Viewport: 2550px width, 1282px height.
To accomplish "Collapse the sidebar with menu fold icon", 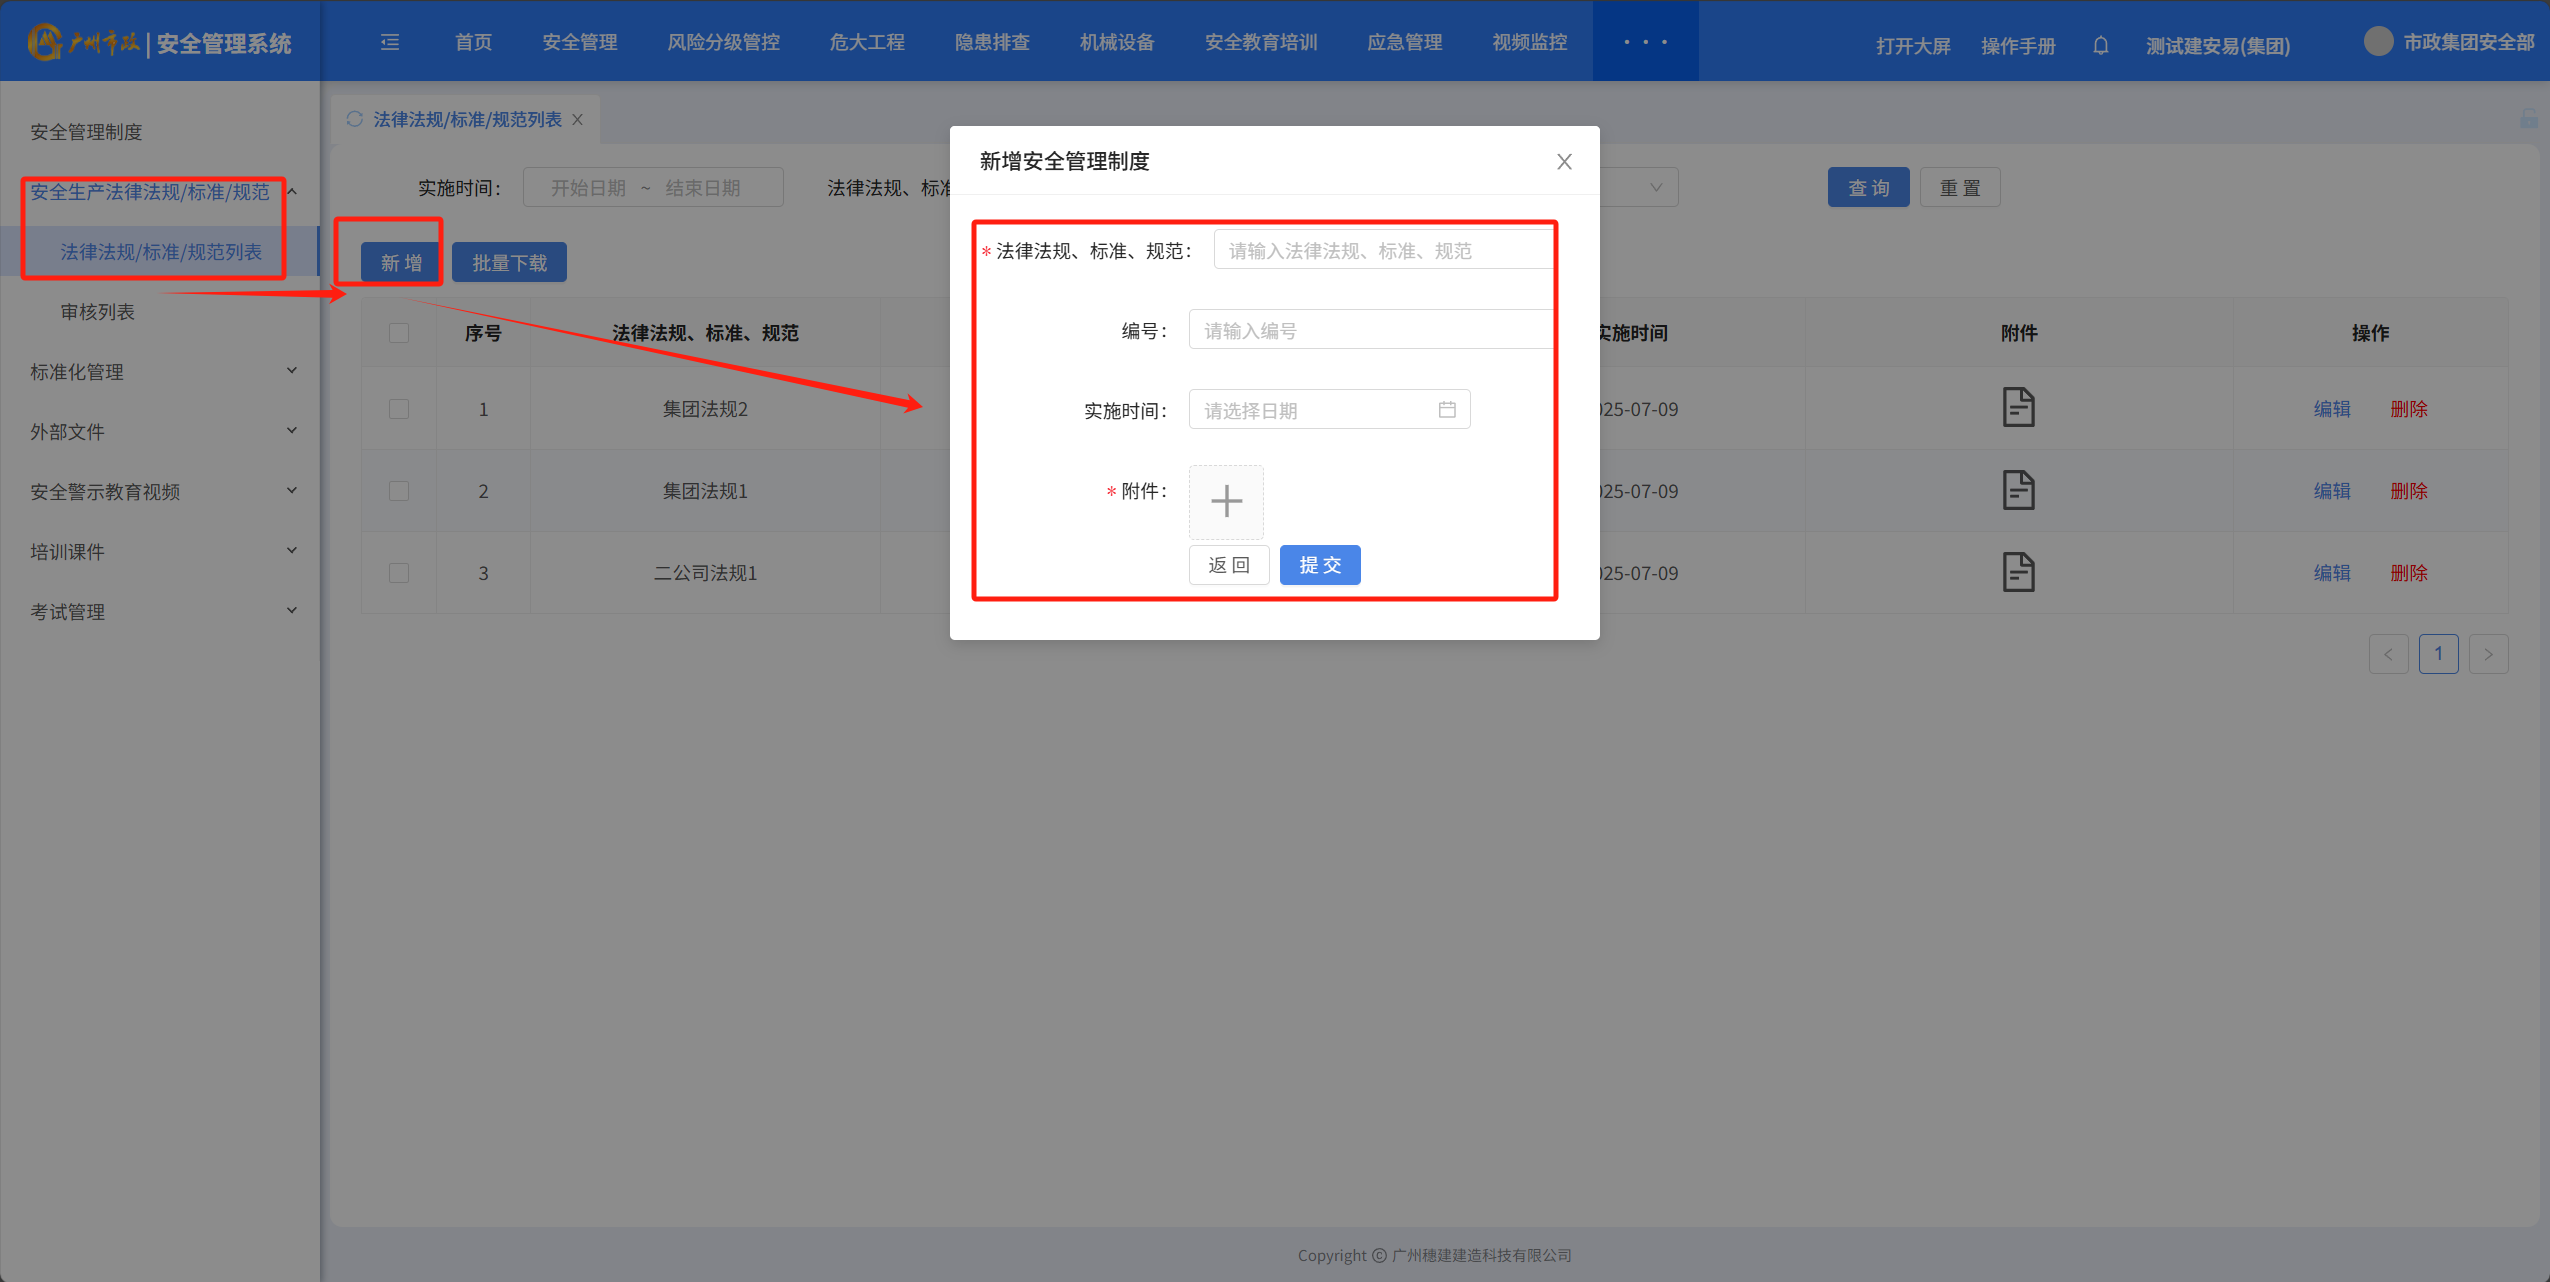I will tap(390, 42).
